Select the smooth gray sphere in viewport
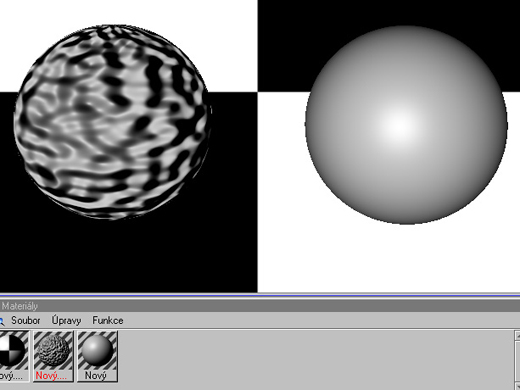Viewport: 520px width, 390px height. (406, 125)
